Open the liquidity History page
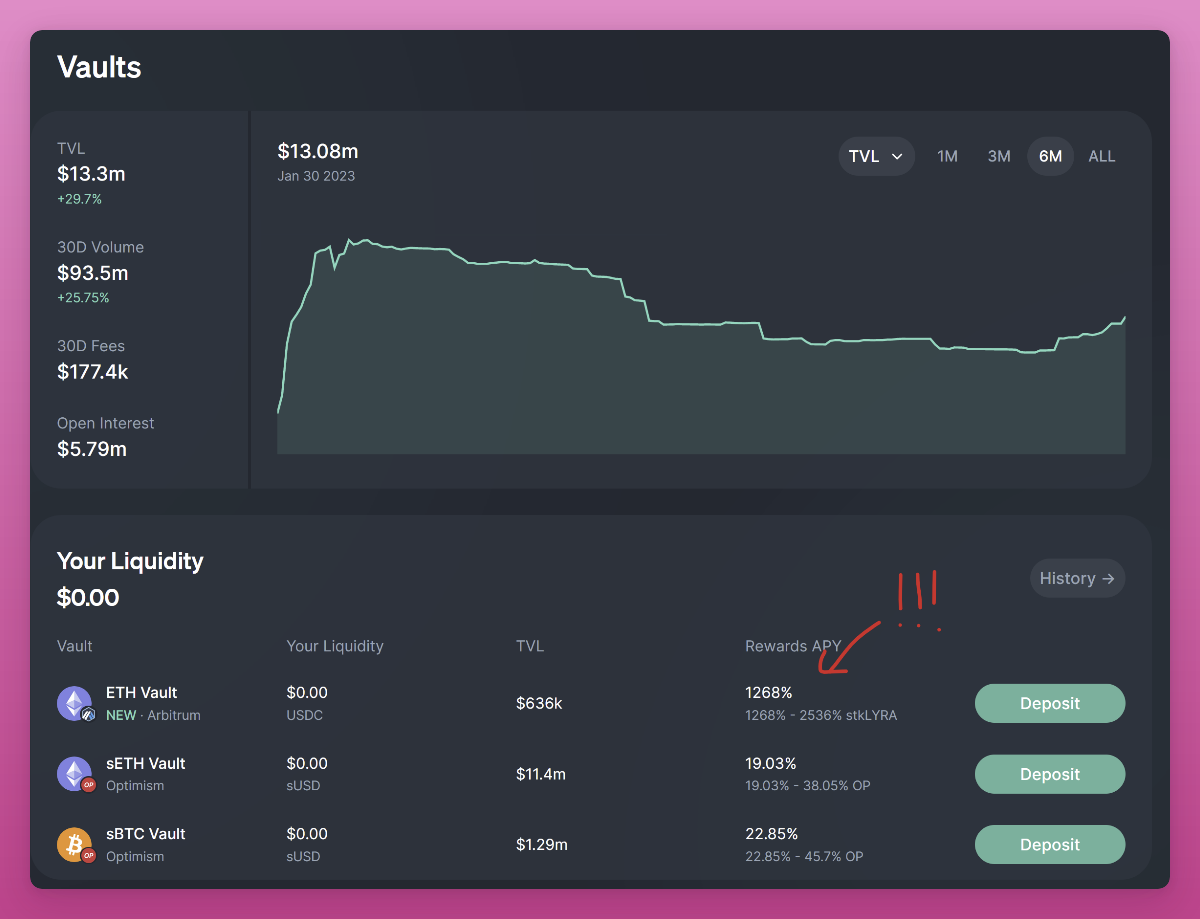This screenshot has height=919, width=1200. 1077,578
